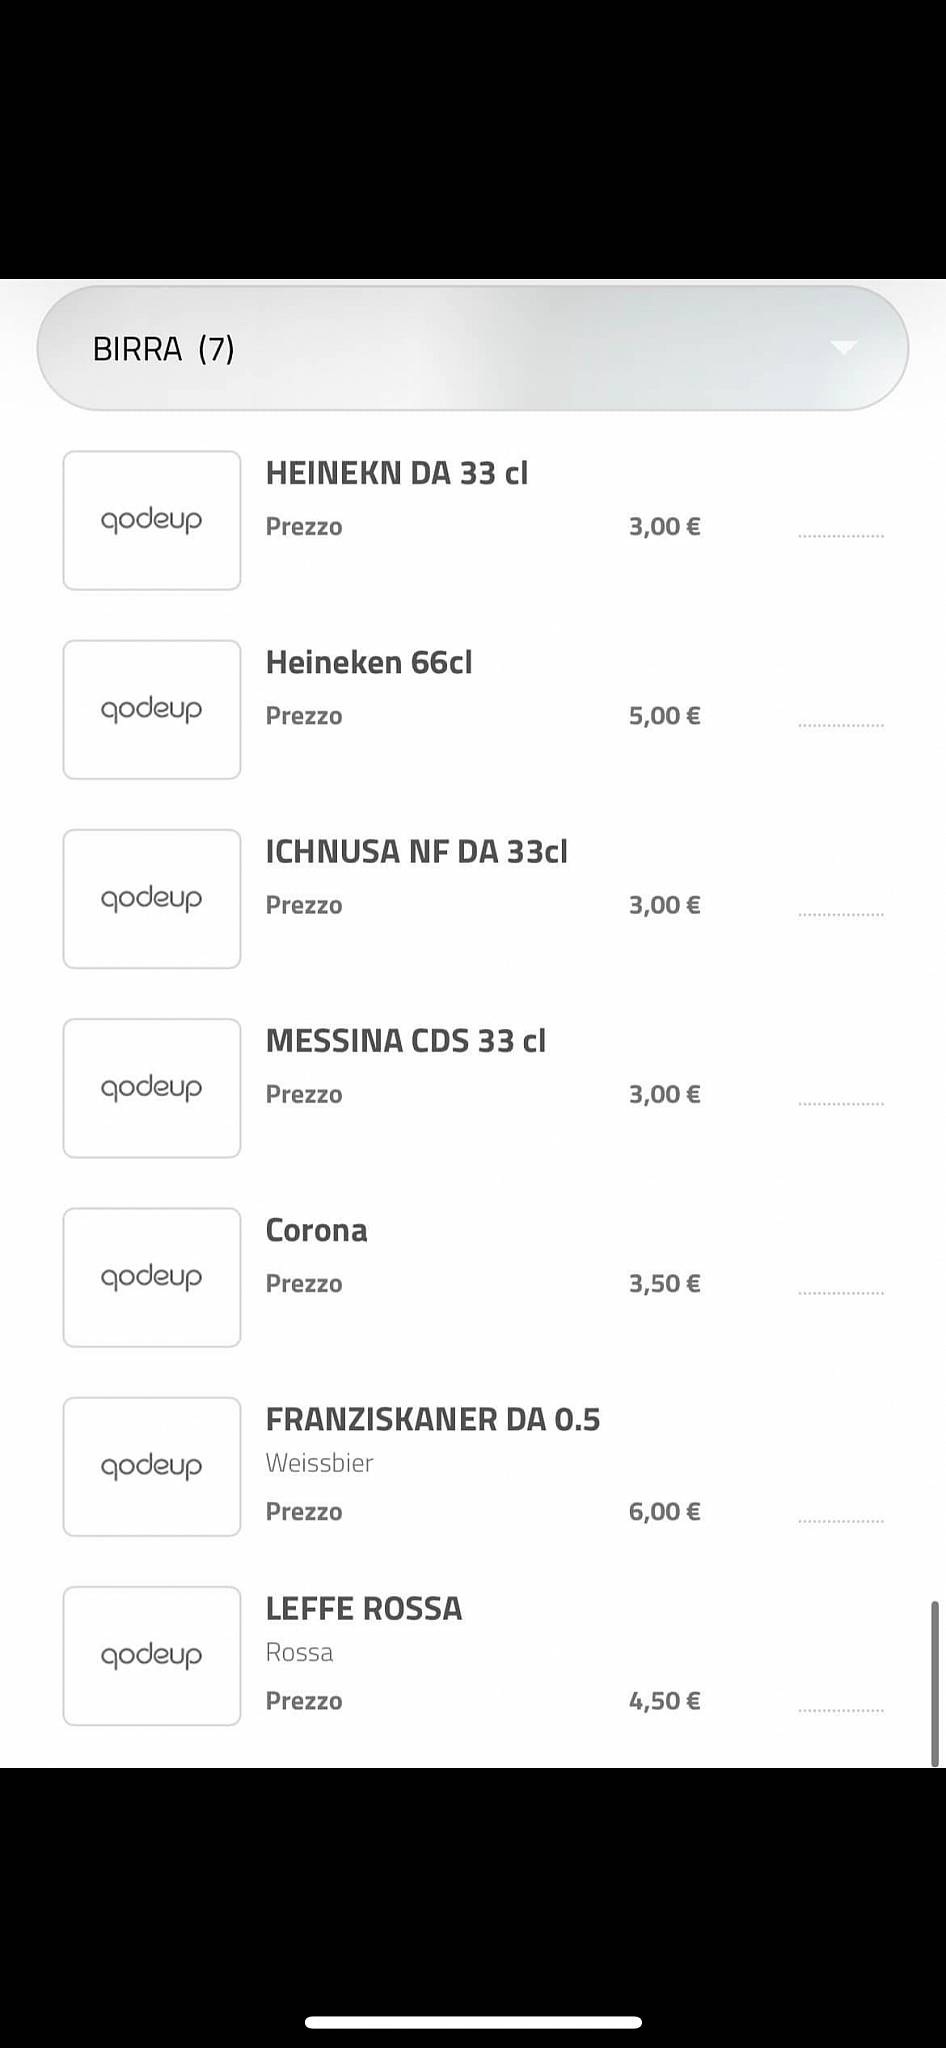The height and width of the screenshot is (2048, 946).
Task: Choose the Corona beer title
Action: point(316,1230)
